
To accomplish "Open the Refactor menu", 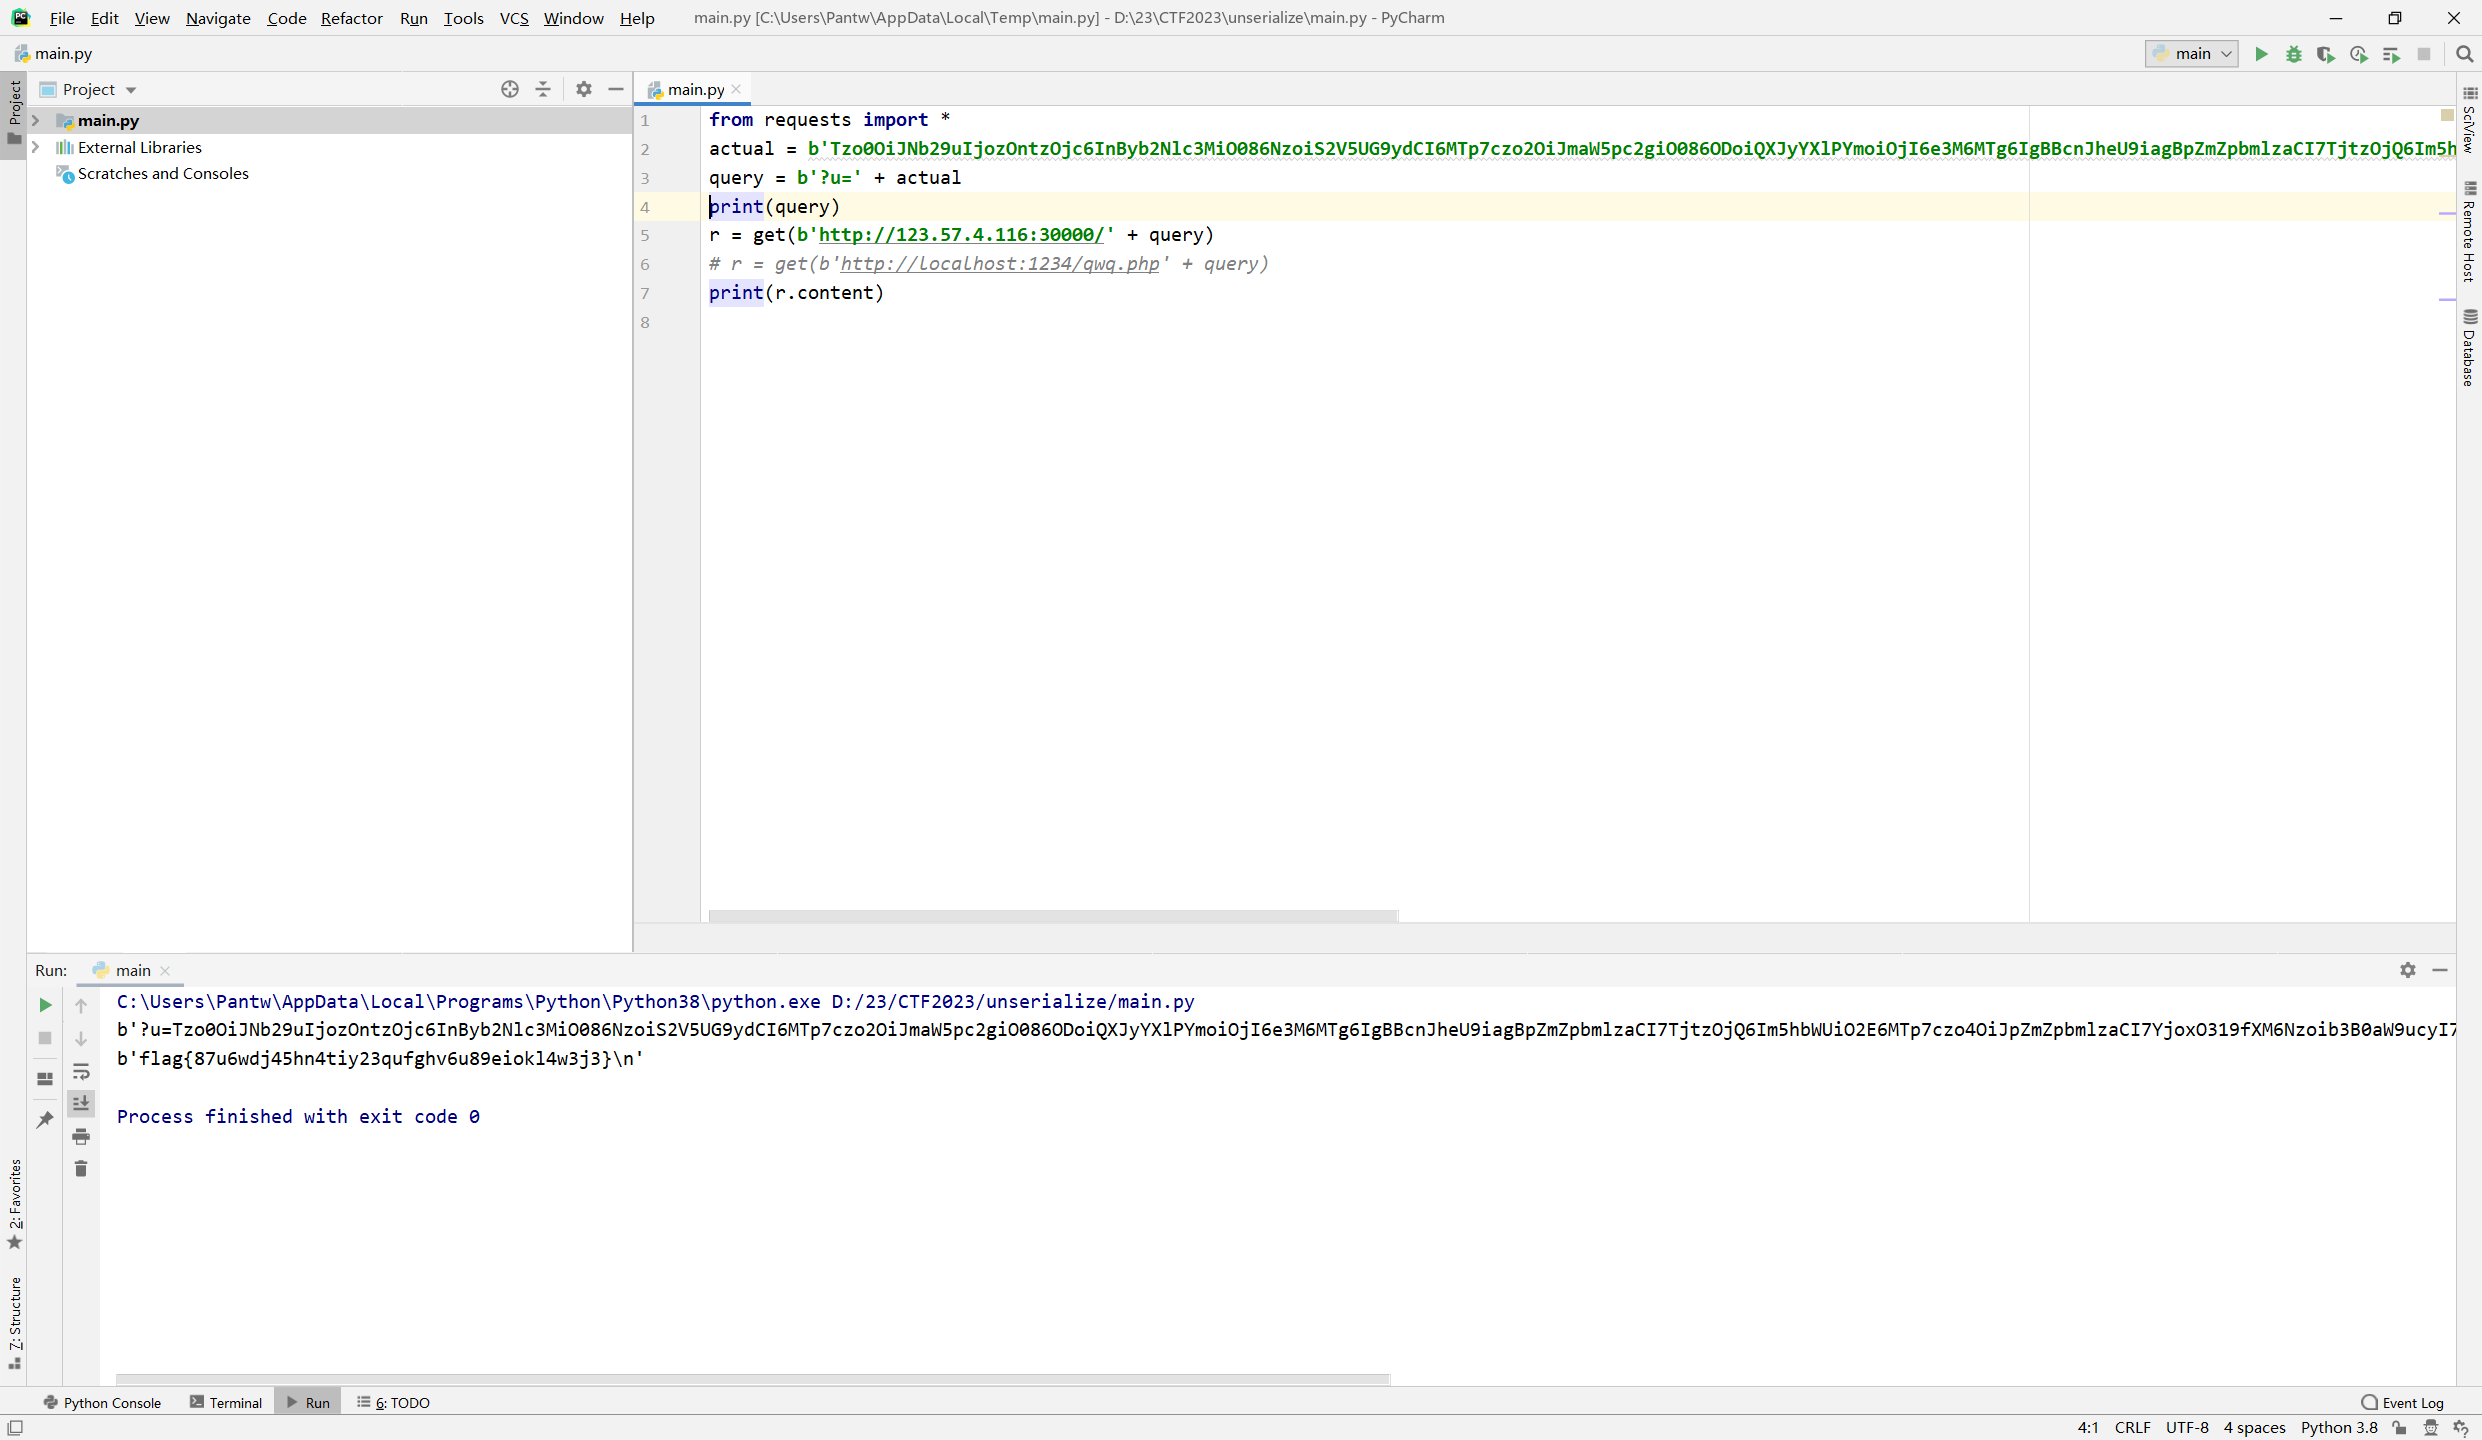I will pyautogui.click(x=351, y=18).
